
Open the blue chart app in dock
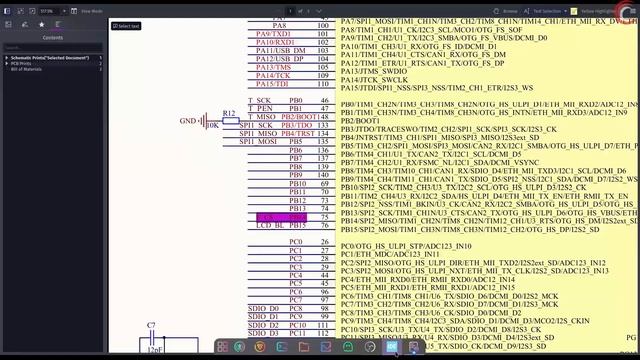coord(326,347)
